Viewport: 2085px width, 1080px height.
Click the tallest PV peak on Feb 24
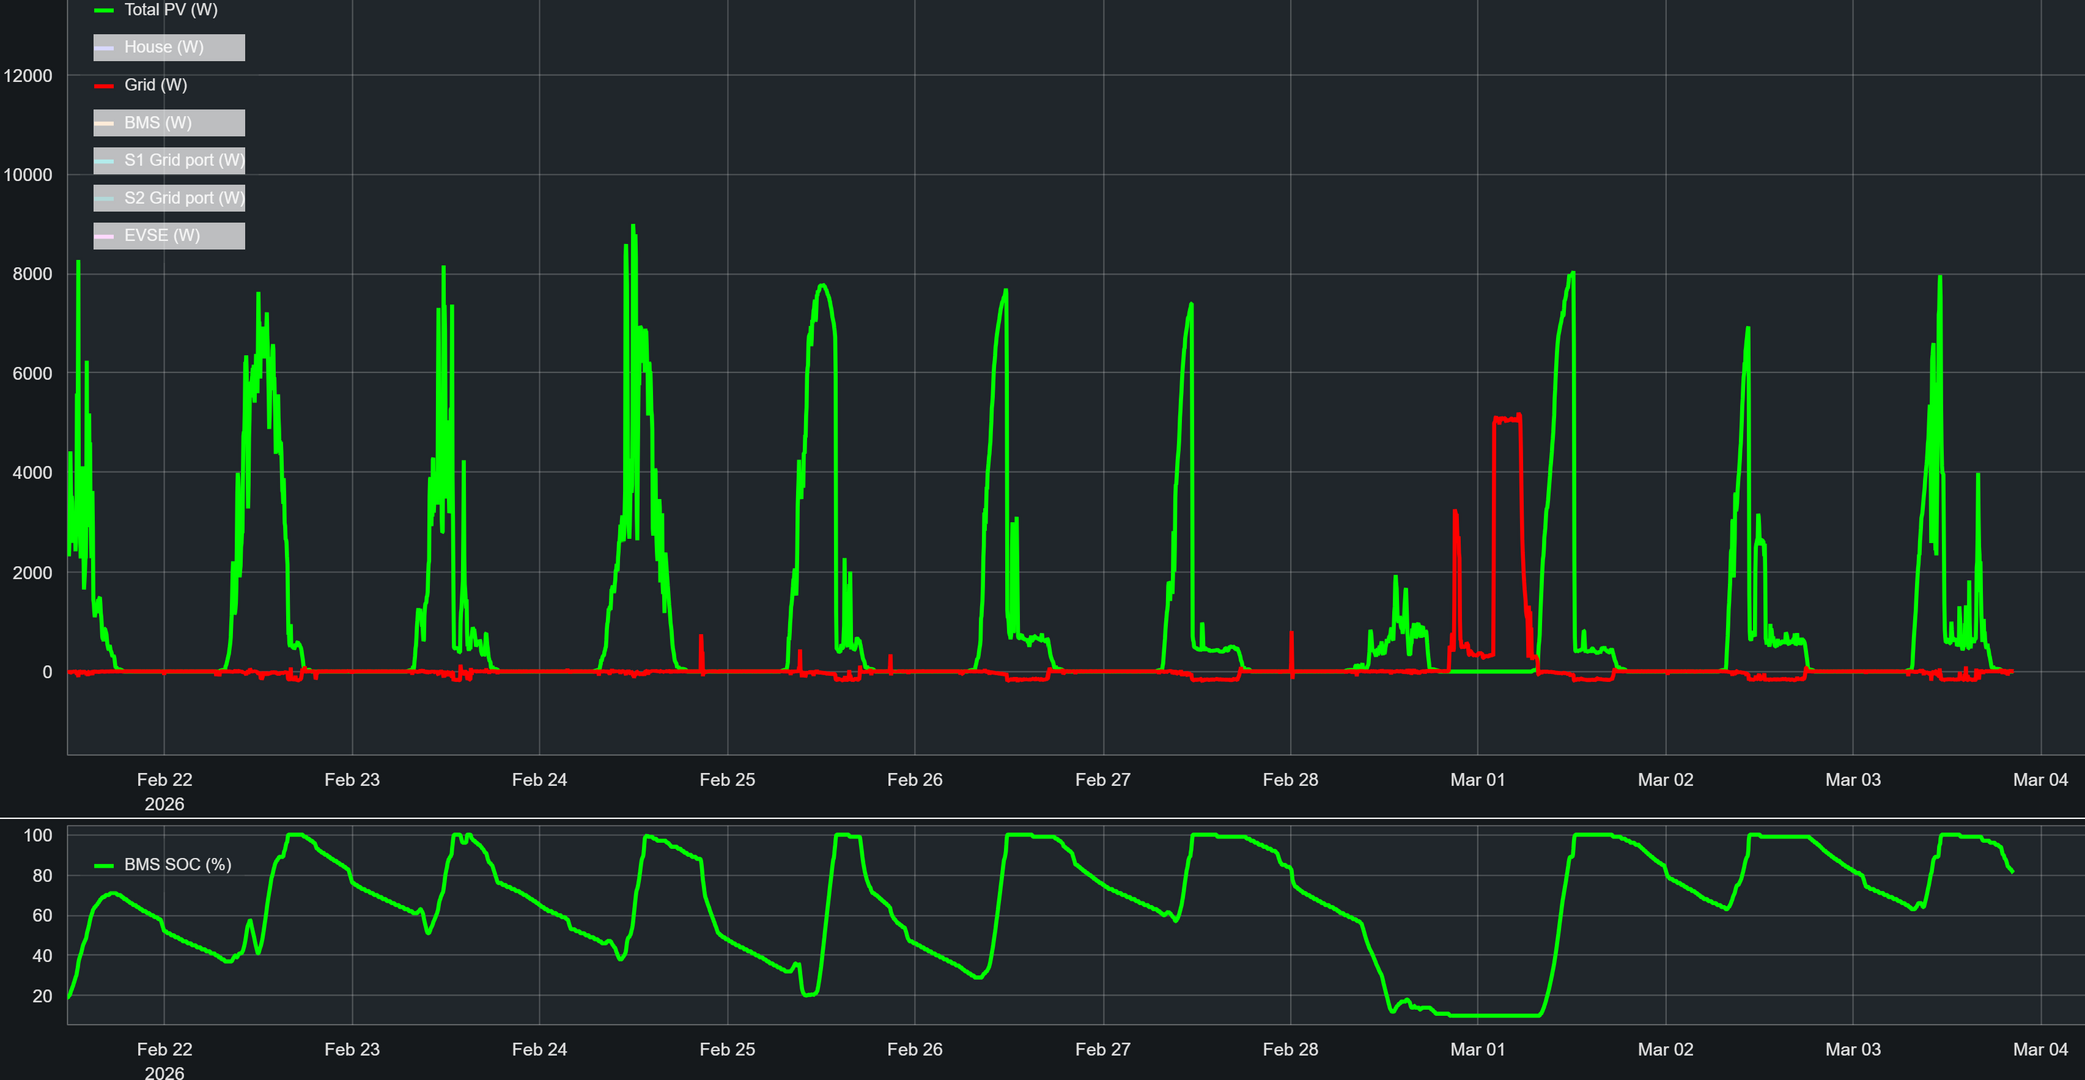[633, 228]
